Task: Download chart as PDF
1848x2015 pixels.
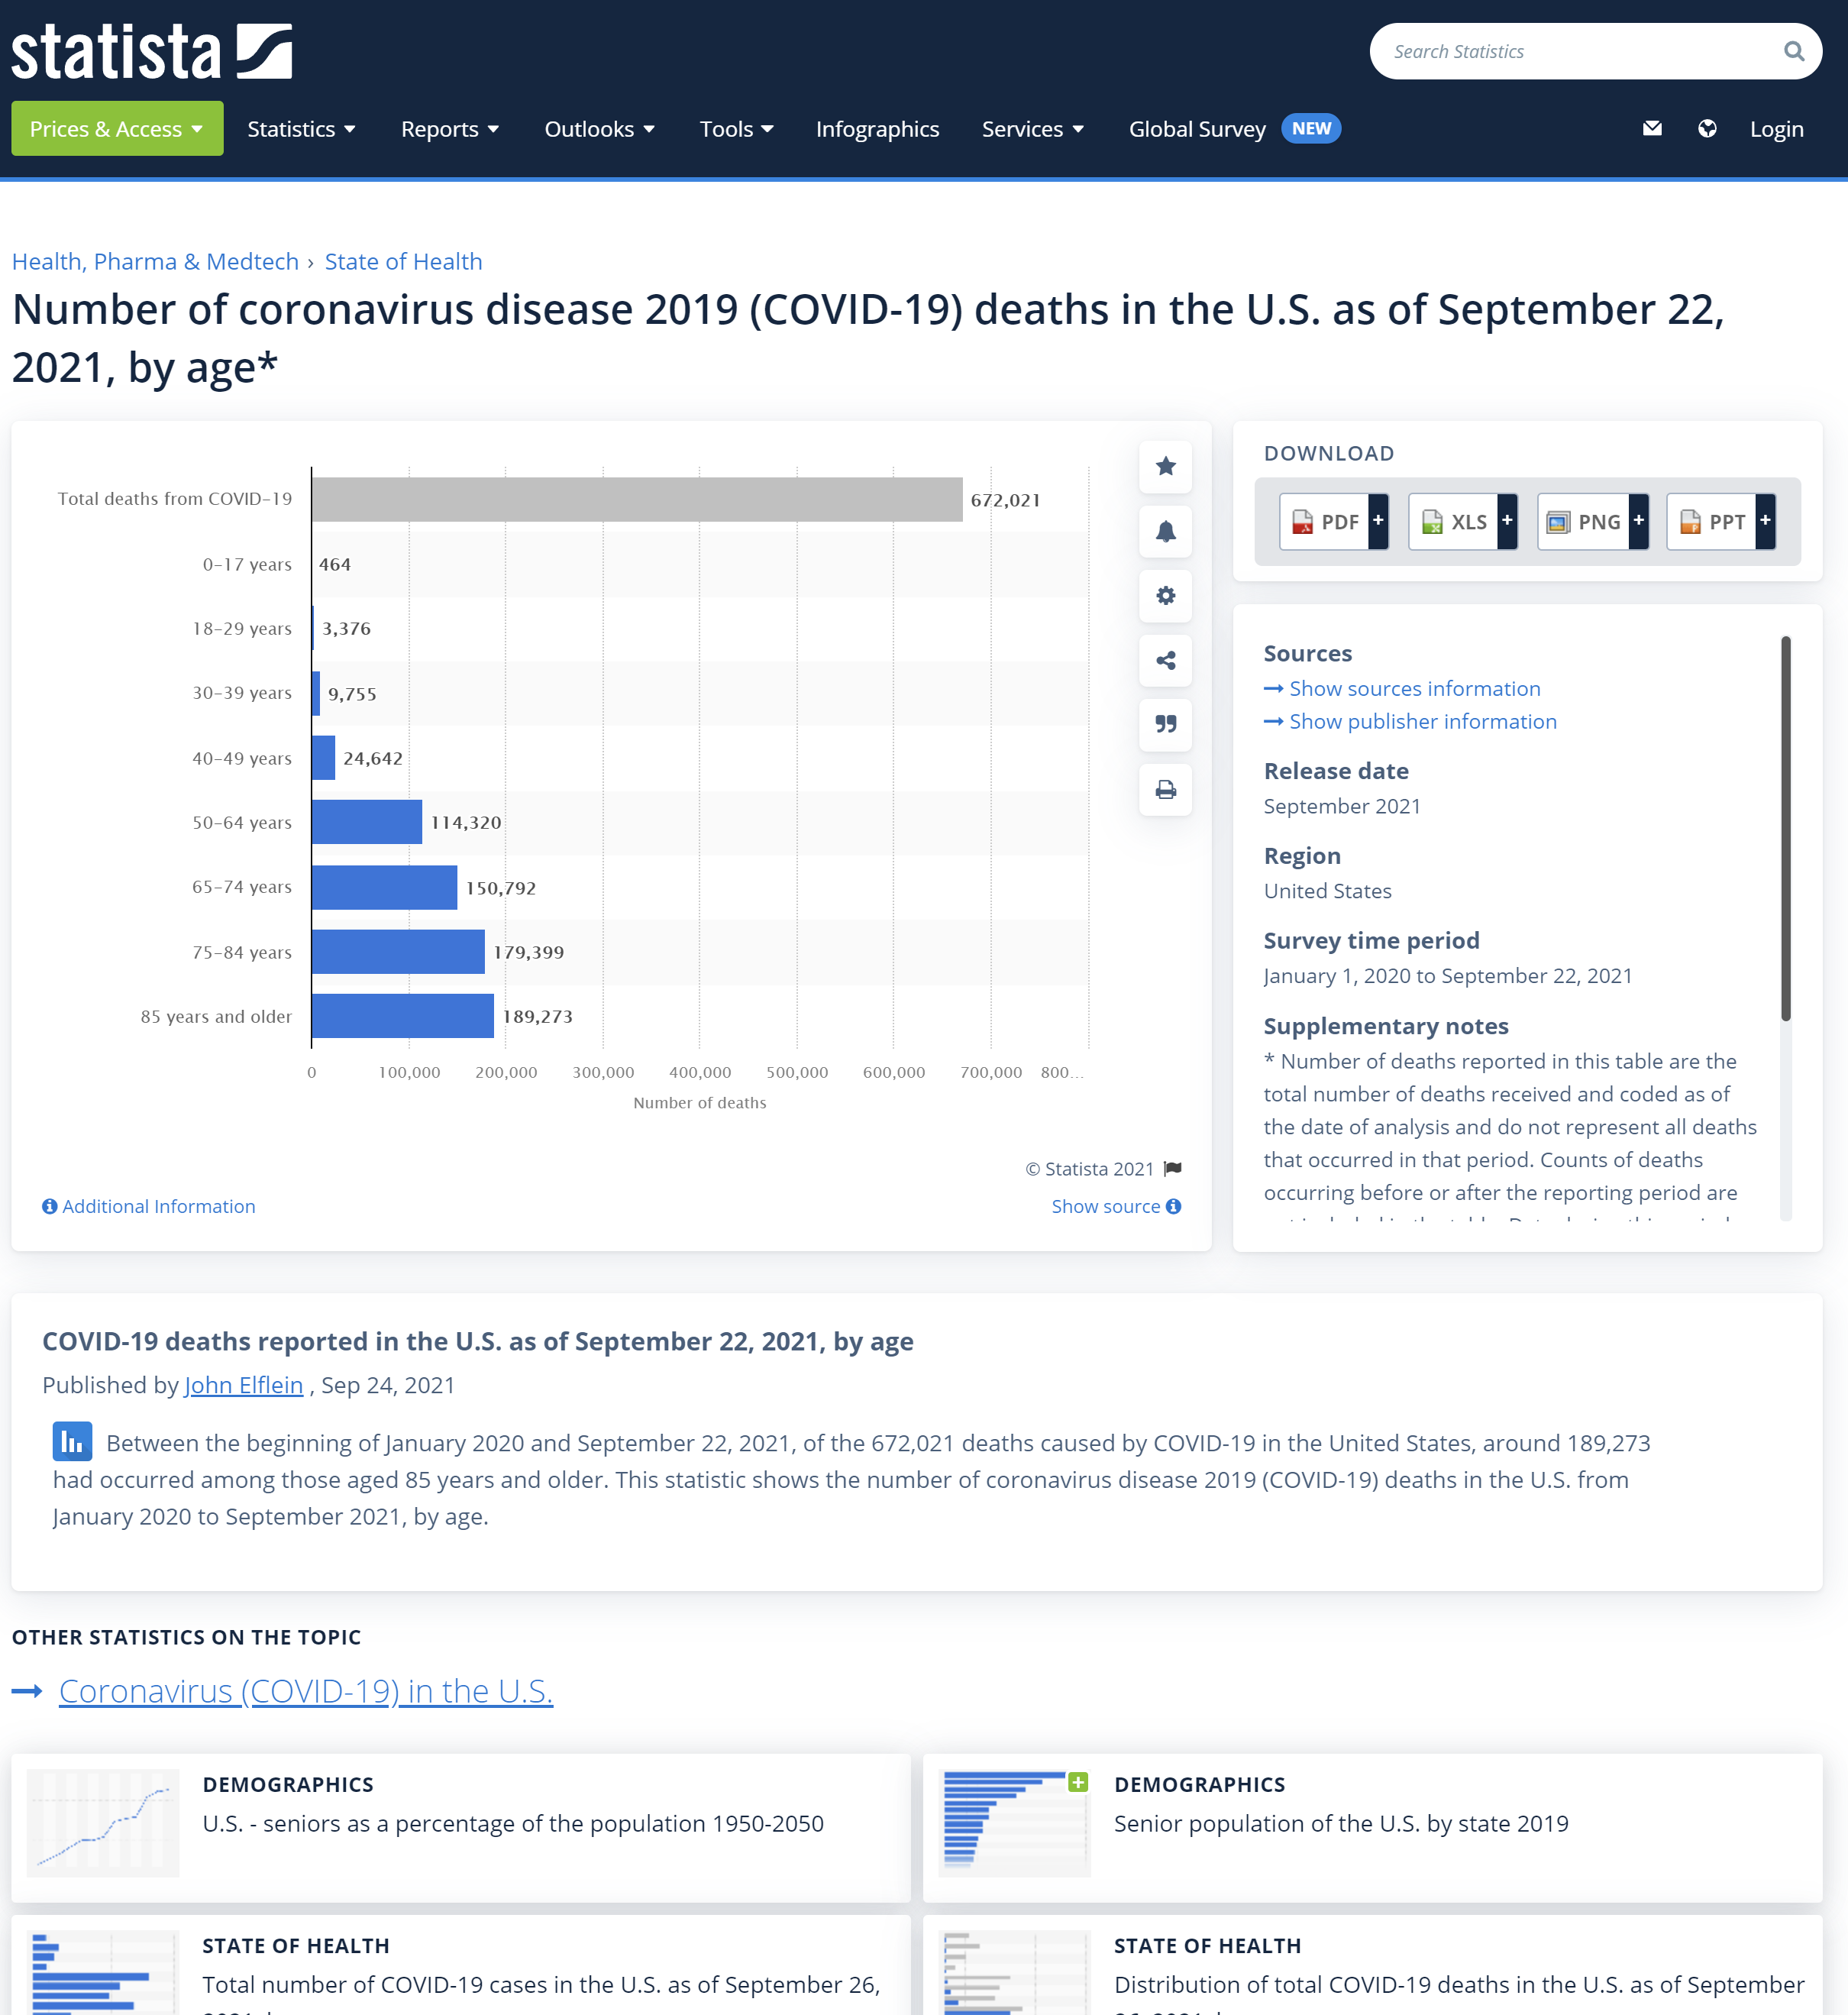Action: pyautogui.click(x=1333, y=521)
